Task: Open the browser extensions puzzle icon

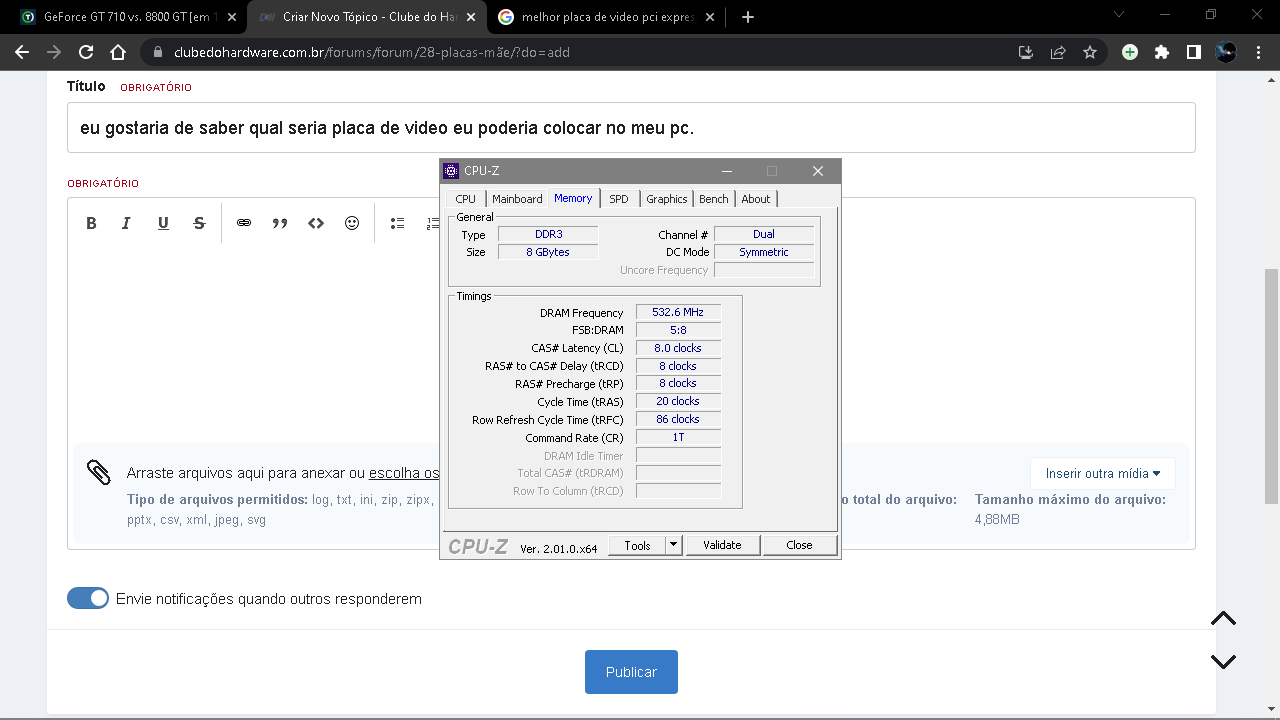Action: coord(1162,52)
